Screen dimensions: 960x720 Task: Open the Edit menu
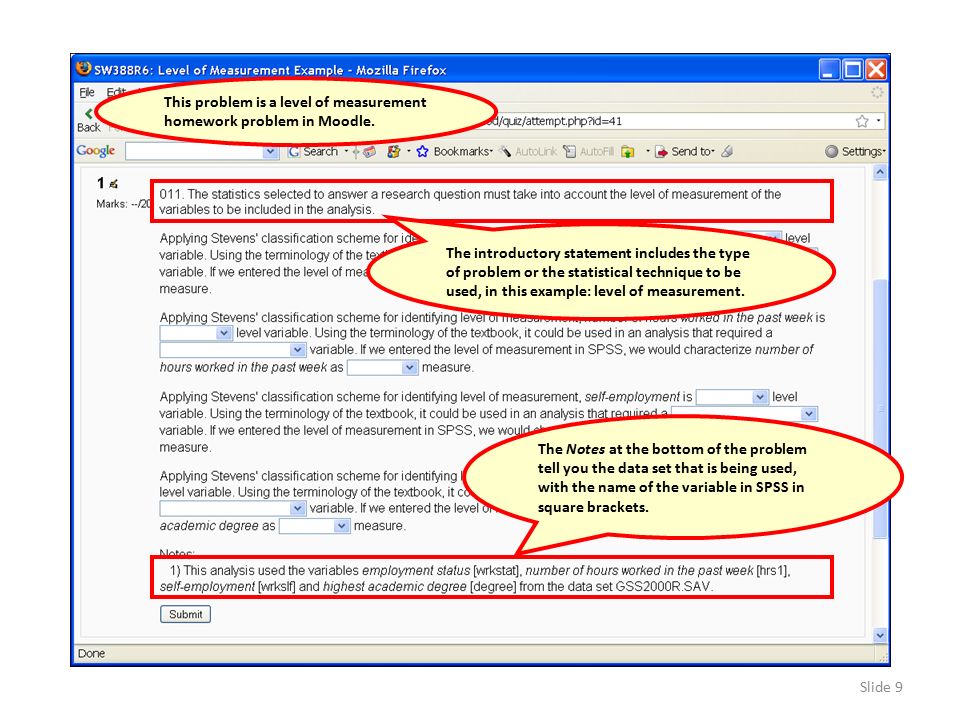(115, 92)
